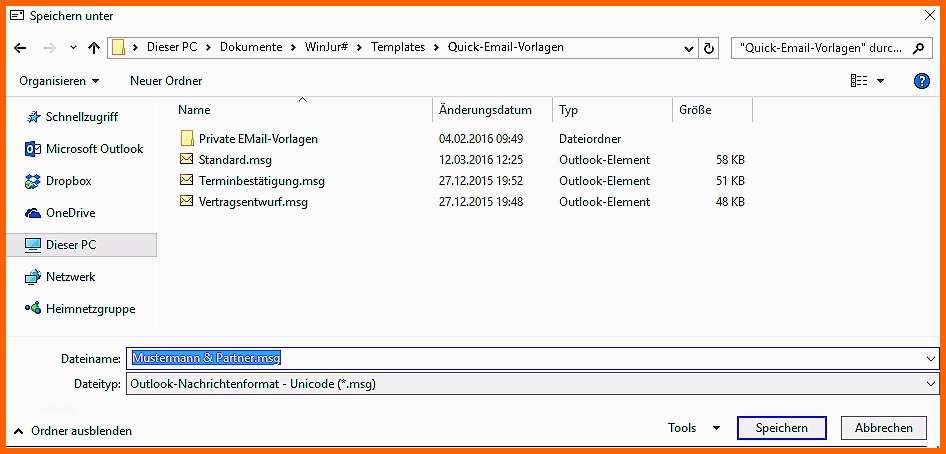Select Netzwerk in the sidebar

tap(71, 277)
